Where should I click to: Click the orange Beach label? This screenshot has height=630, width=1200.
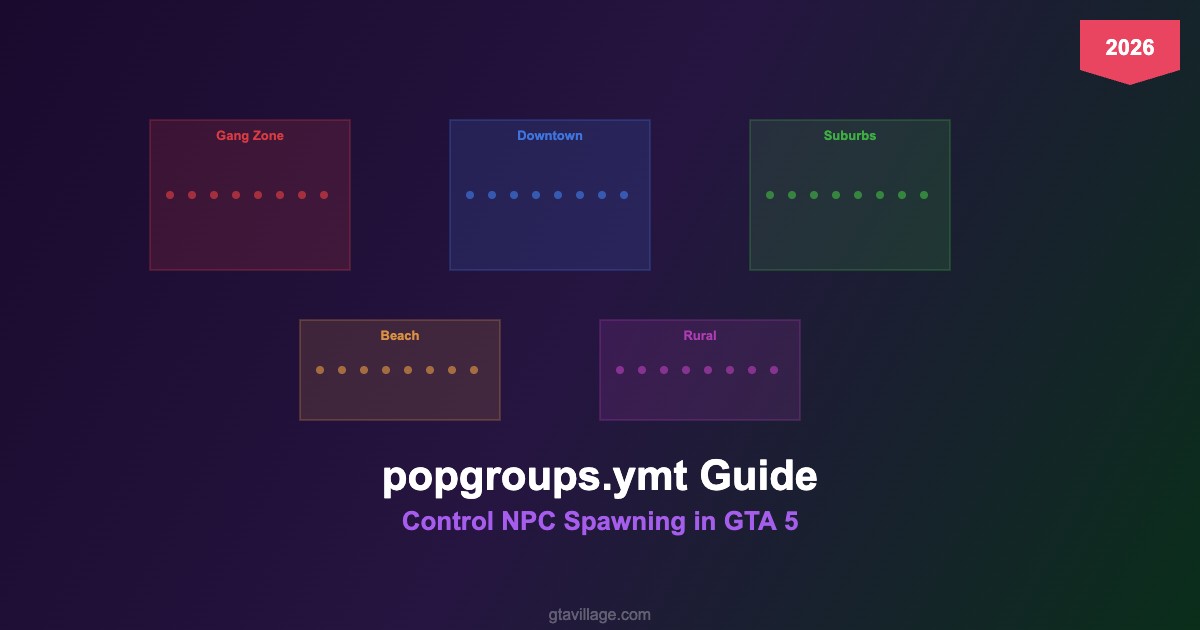(400, 336)
